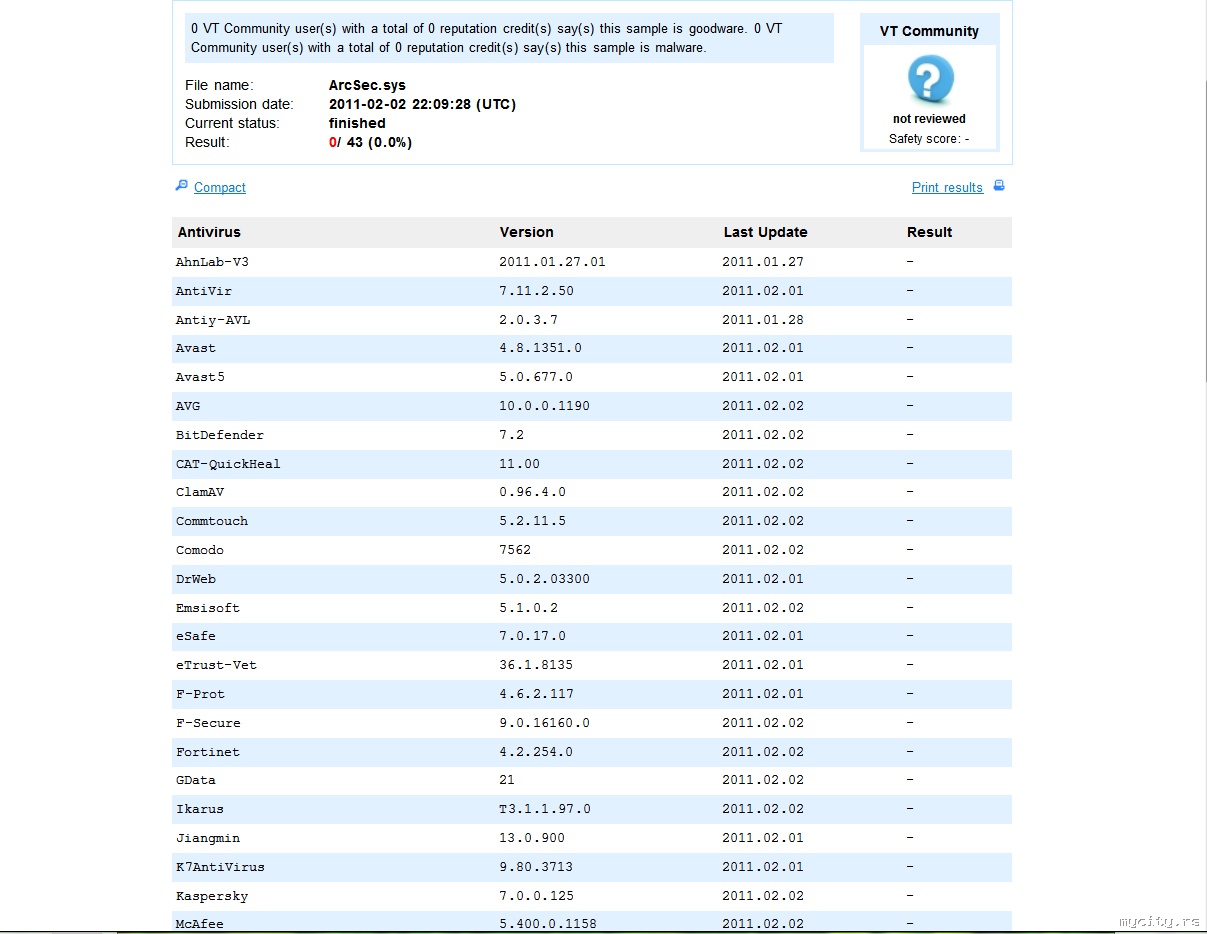
Task: Select the Ikarus row name
Action: click(200, 809)
